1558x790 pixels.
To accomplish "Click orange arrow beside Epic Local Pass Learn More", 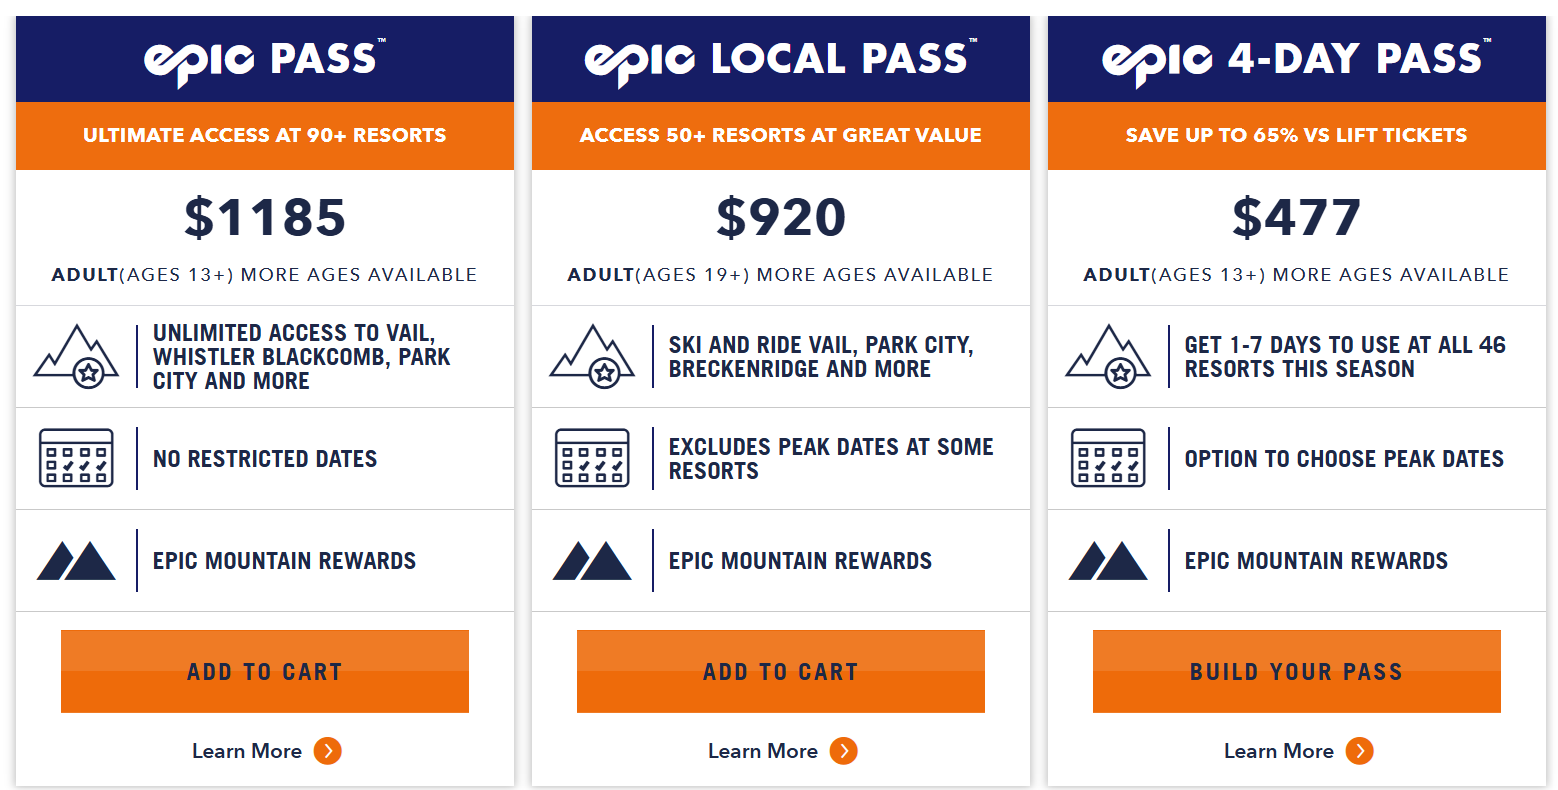I will point(844,751).
